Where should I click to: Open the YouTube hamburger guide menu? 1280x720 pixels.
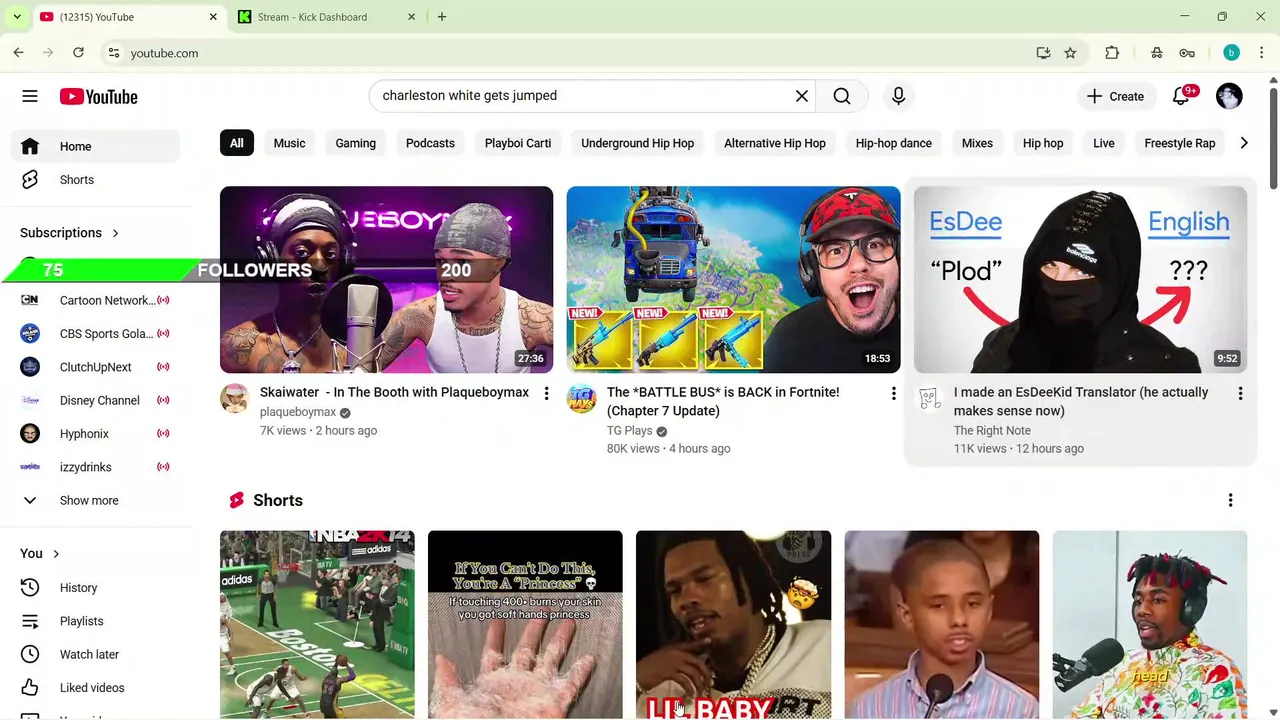pos(30,96)
